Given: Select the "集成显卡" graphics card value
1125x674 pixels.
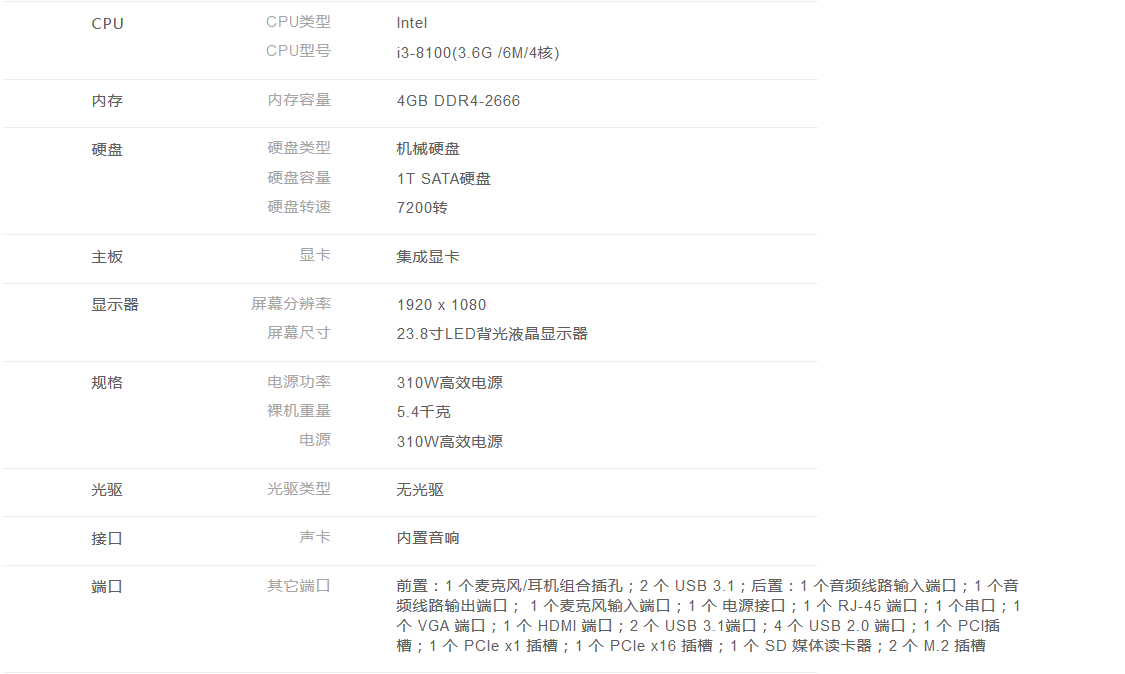Looking at the screenshot, I should coord(428,257).
